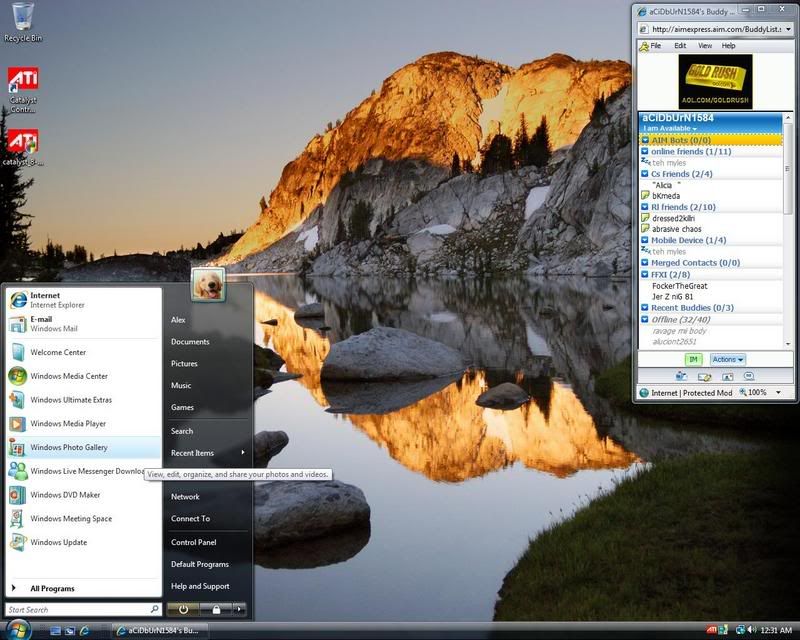This screenshot has width=800, height=640.
Task: Collapse the FFXI (2/8) group
Action: [x=645, y=275]
